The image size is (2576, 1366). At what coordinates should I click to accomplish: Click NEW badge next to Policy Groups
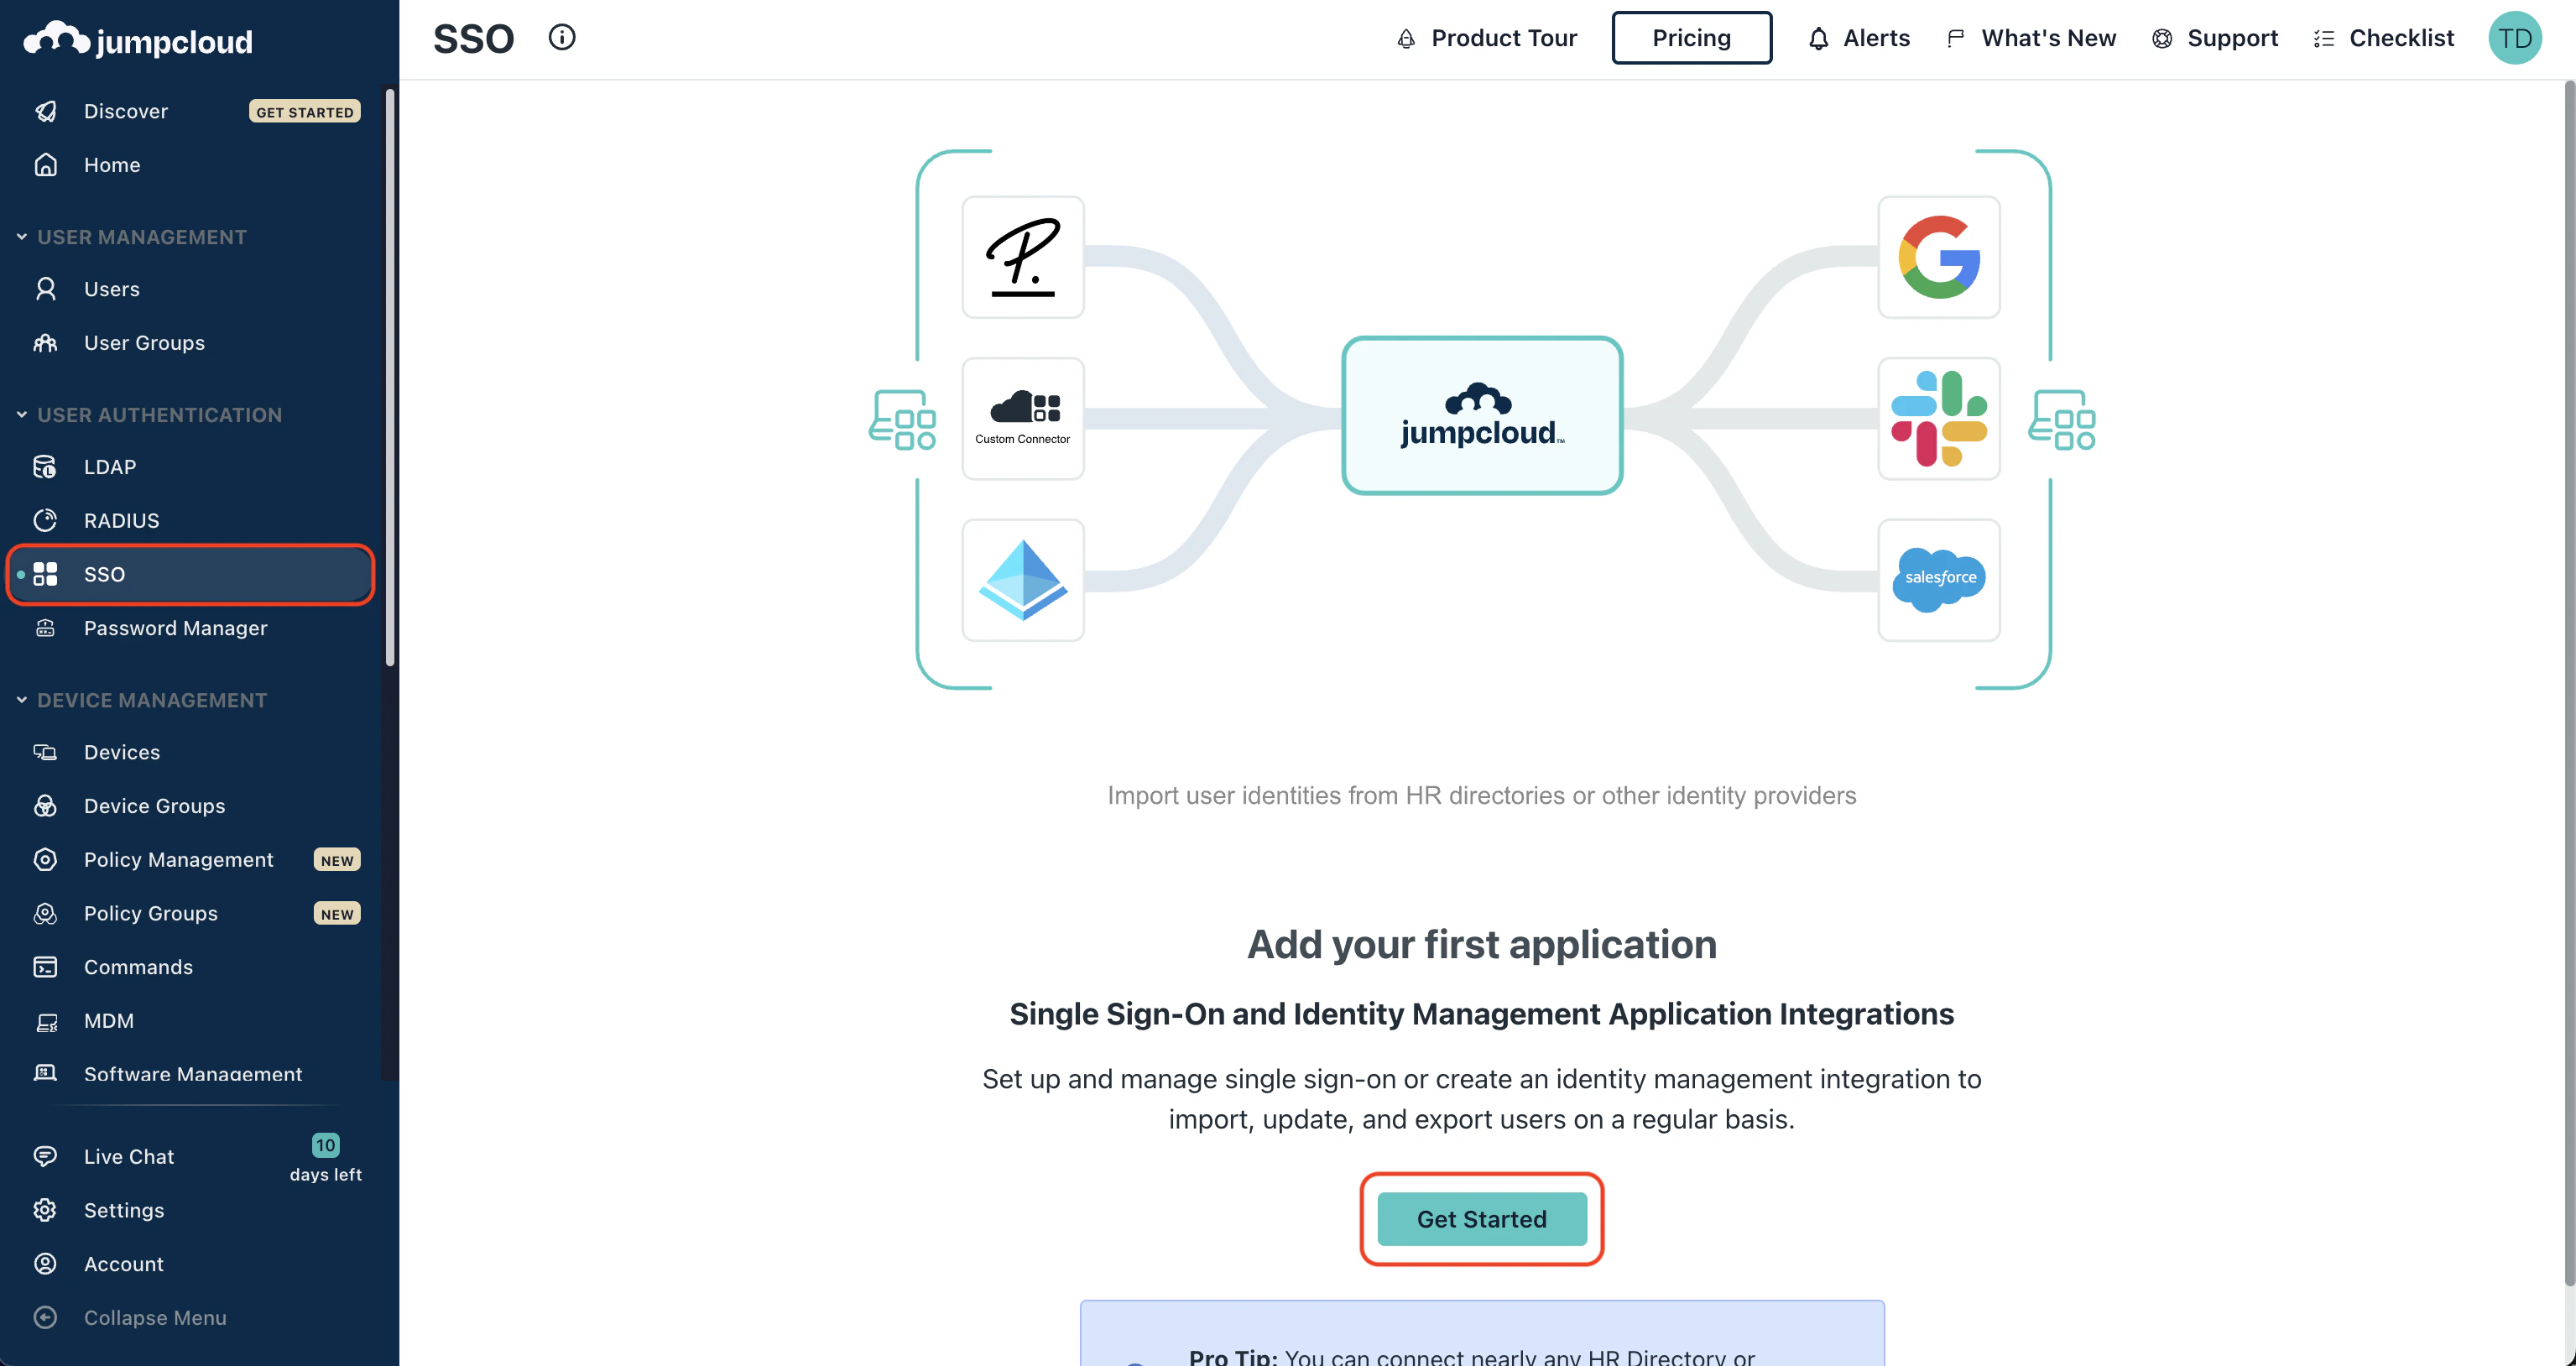click(337, 914)
